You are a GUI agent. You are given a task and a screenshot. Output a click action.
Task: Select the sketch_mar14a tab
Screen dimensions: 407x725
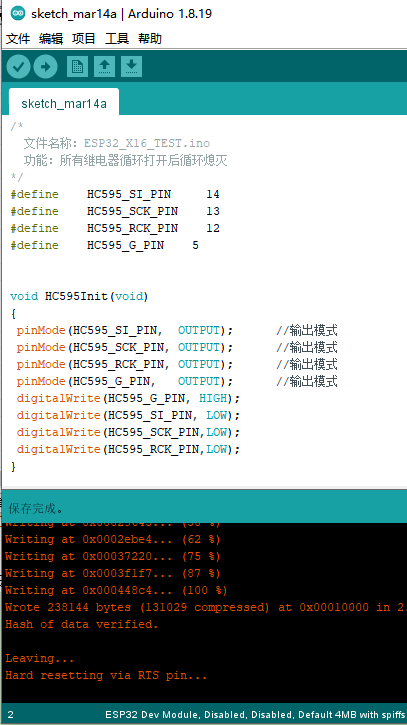pos(64,103)
